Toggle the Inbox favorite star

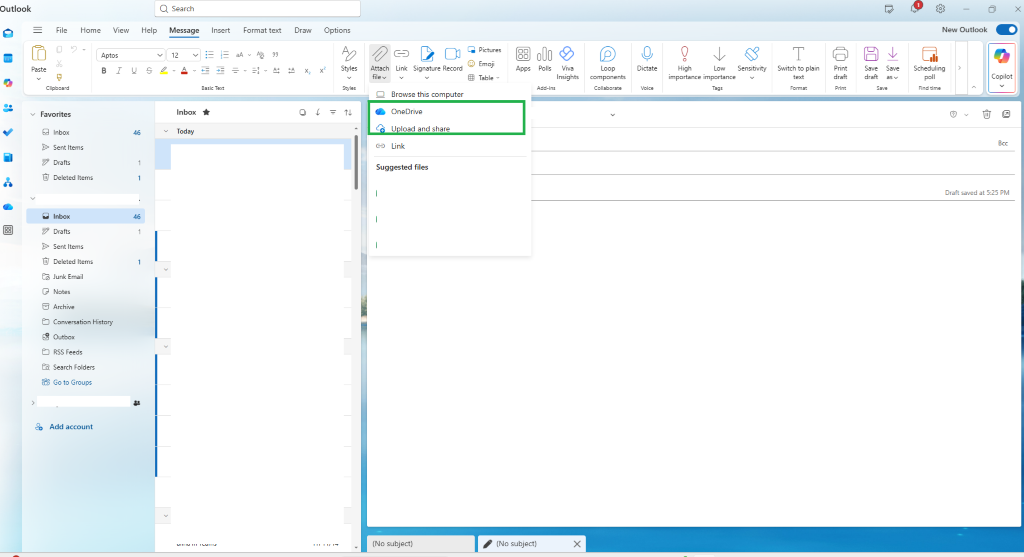click(206, 112)
